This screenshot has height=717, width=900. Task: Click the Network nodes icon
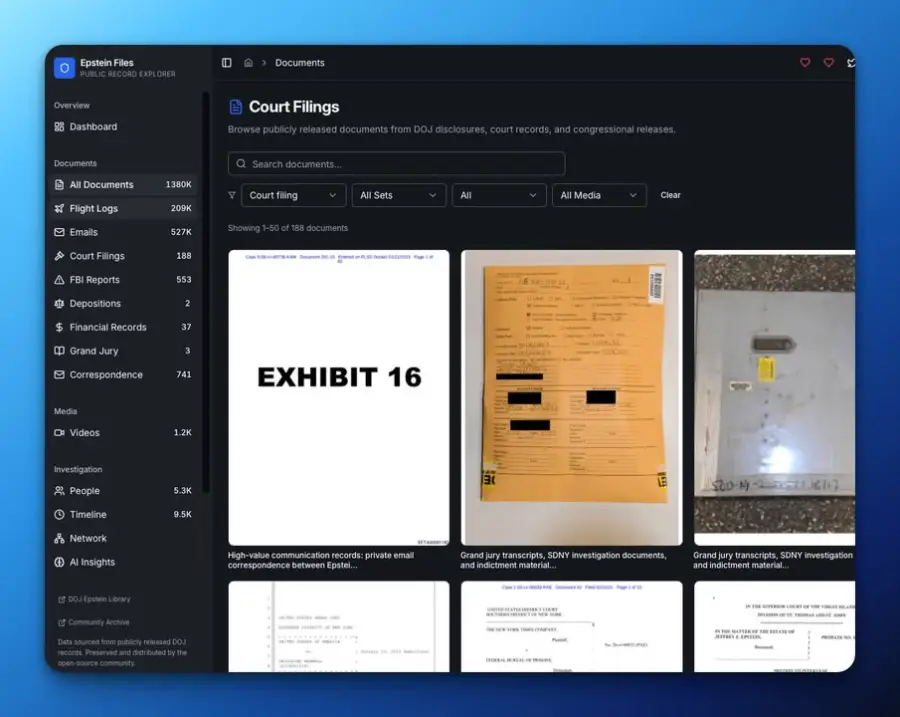(59, 538)
